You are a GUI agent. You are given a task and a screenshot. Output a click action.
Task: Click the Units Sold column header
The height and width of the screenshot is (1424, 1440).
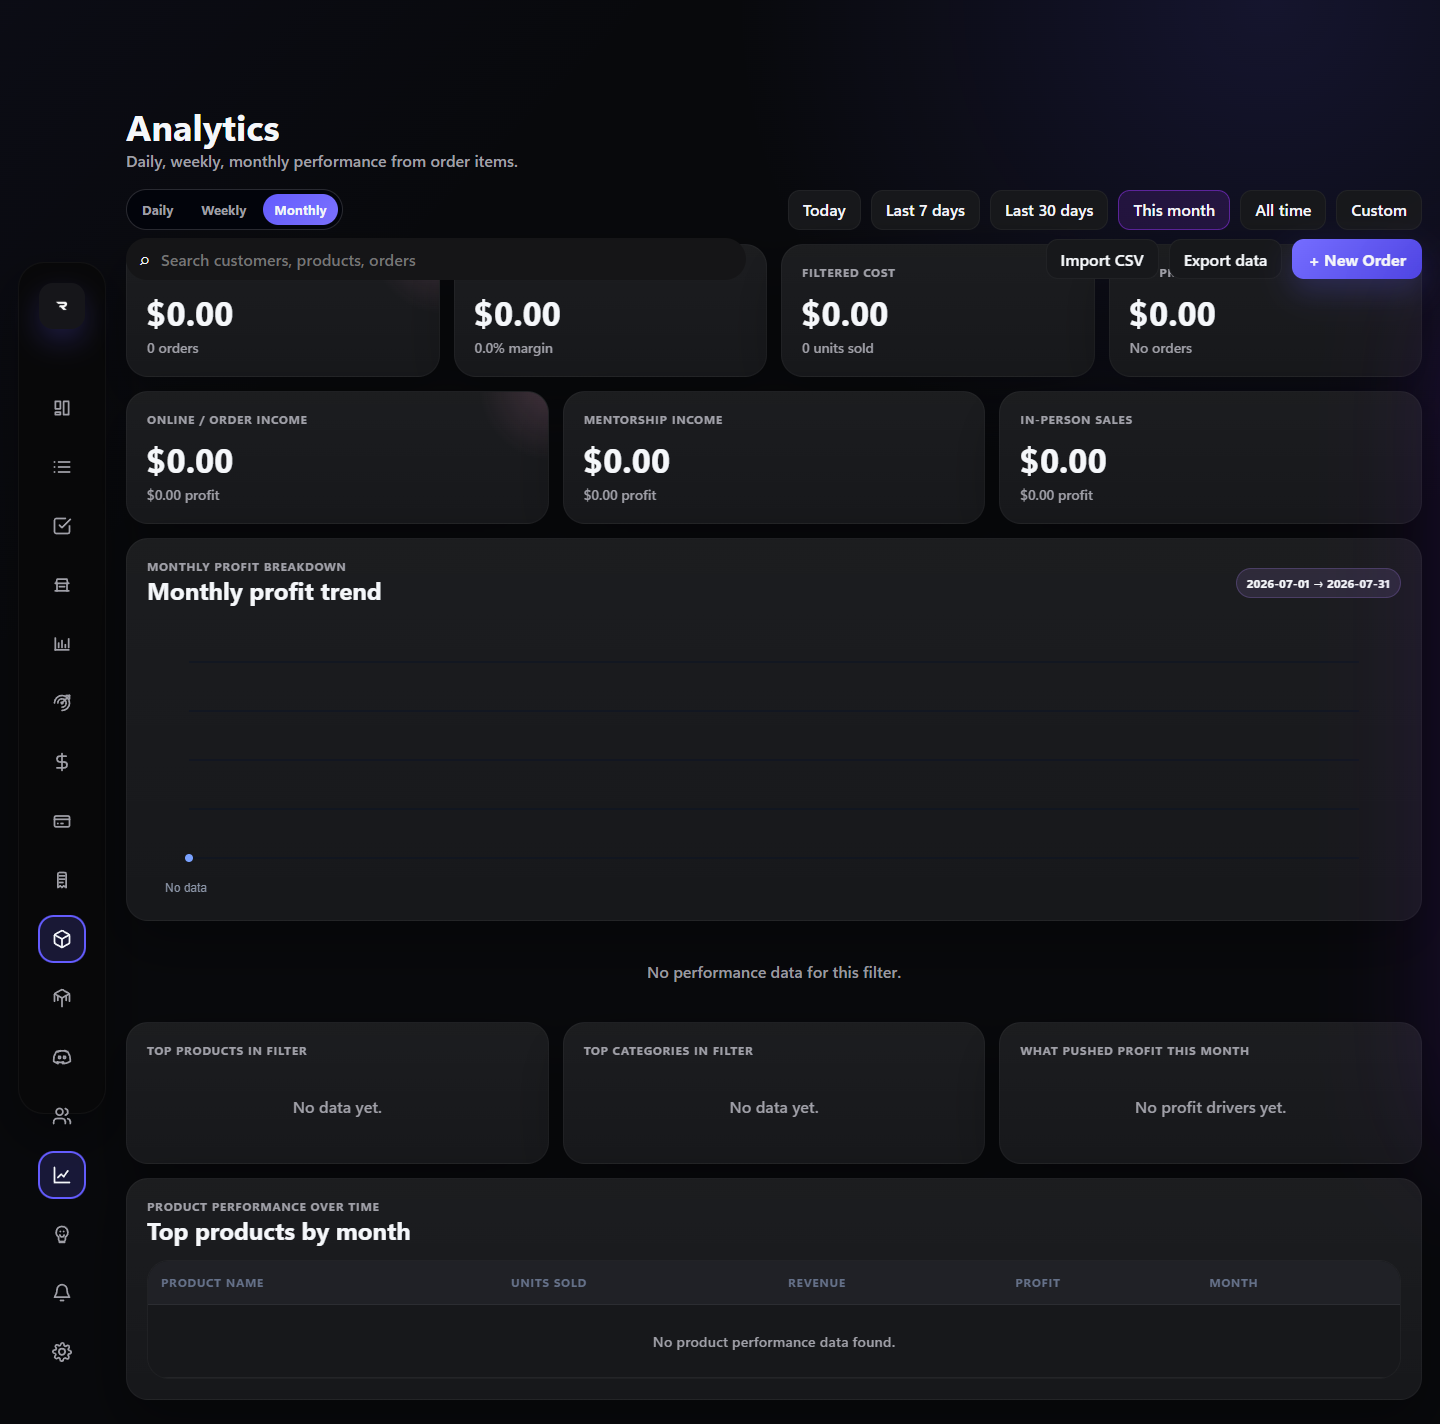pyautogui.click(x=549, y=1283)
